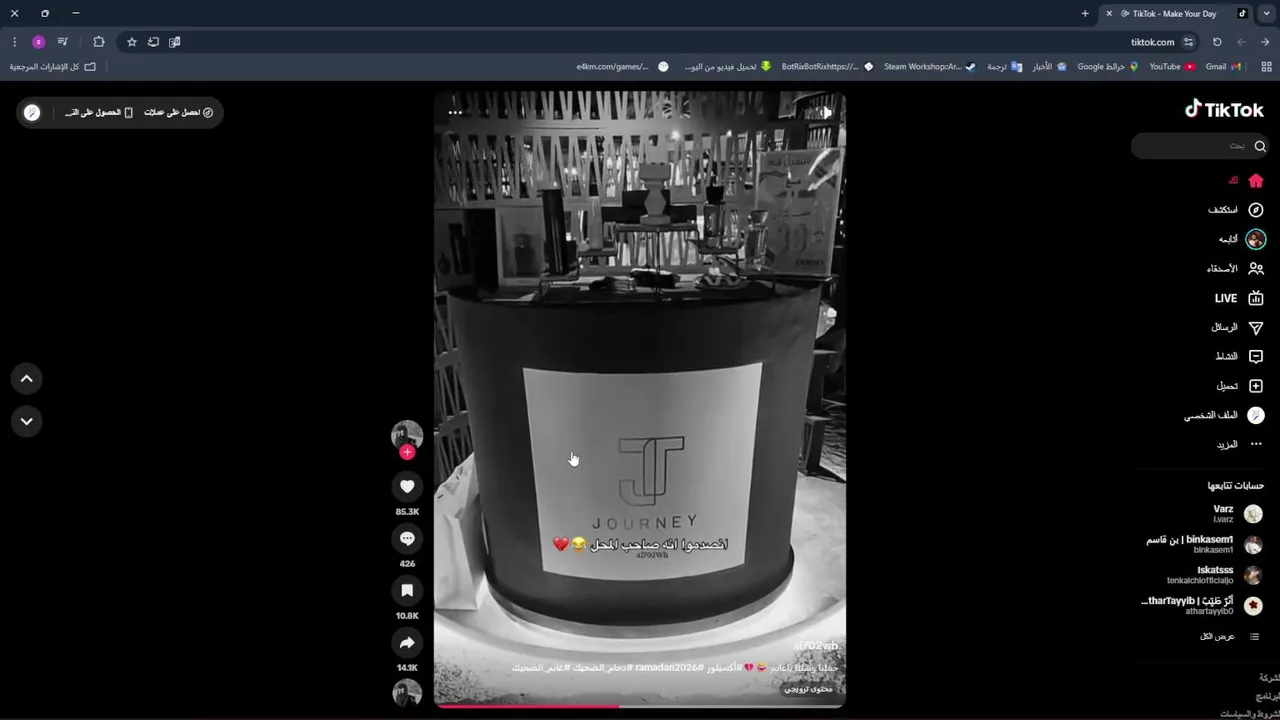Open followed account Varz

(1237, 514)
